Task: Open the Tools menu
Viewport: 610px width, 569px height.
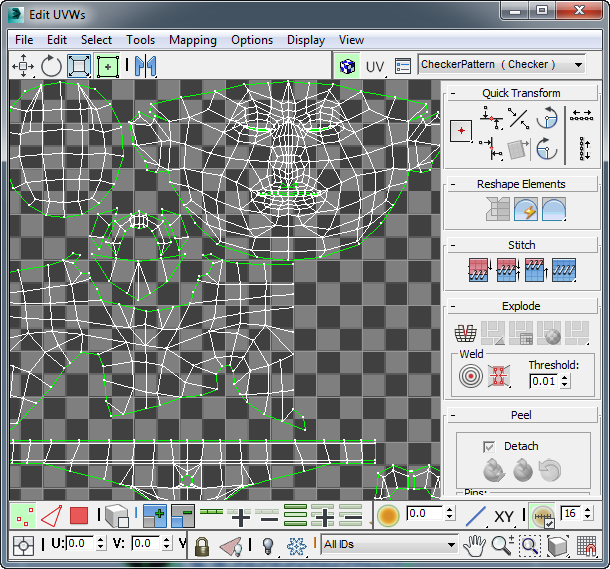Action: (140, 40)
